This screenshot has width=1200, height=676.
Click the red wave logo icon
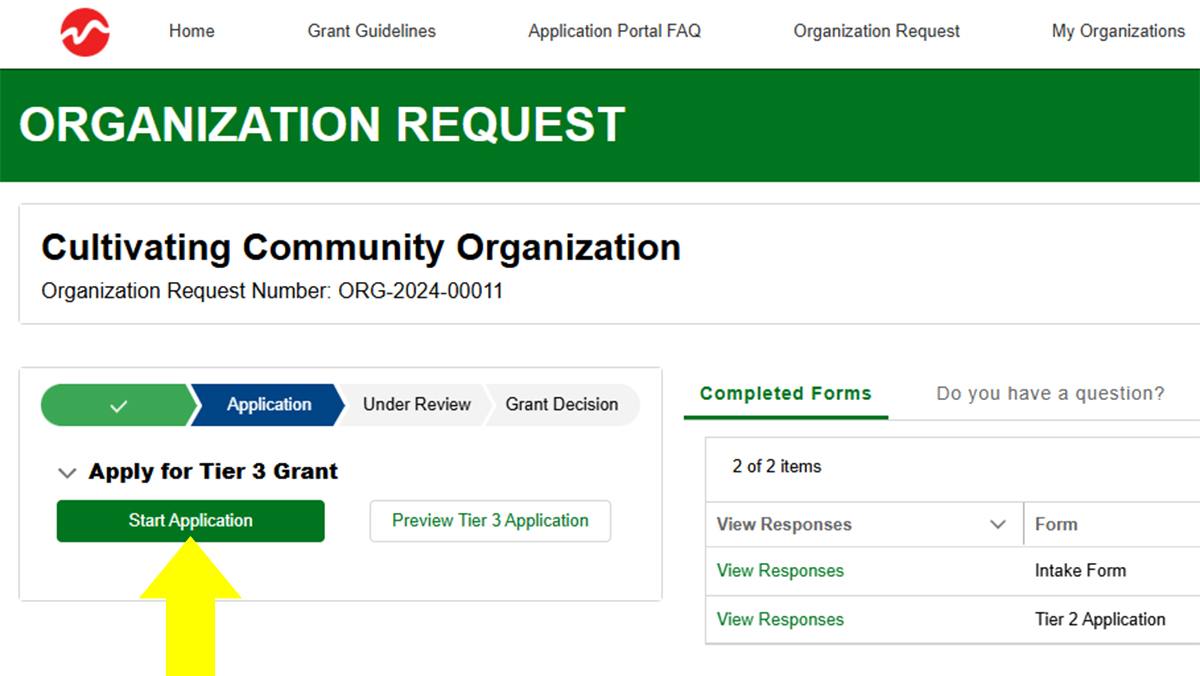(x=85, y=32)
